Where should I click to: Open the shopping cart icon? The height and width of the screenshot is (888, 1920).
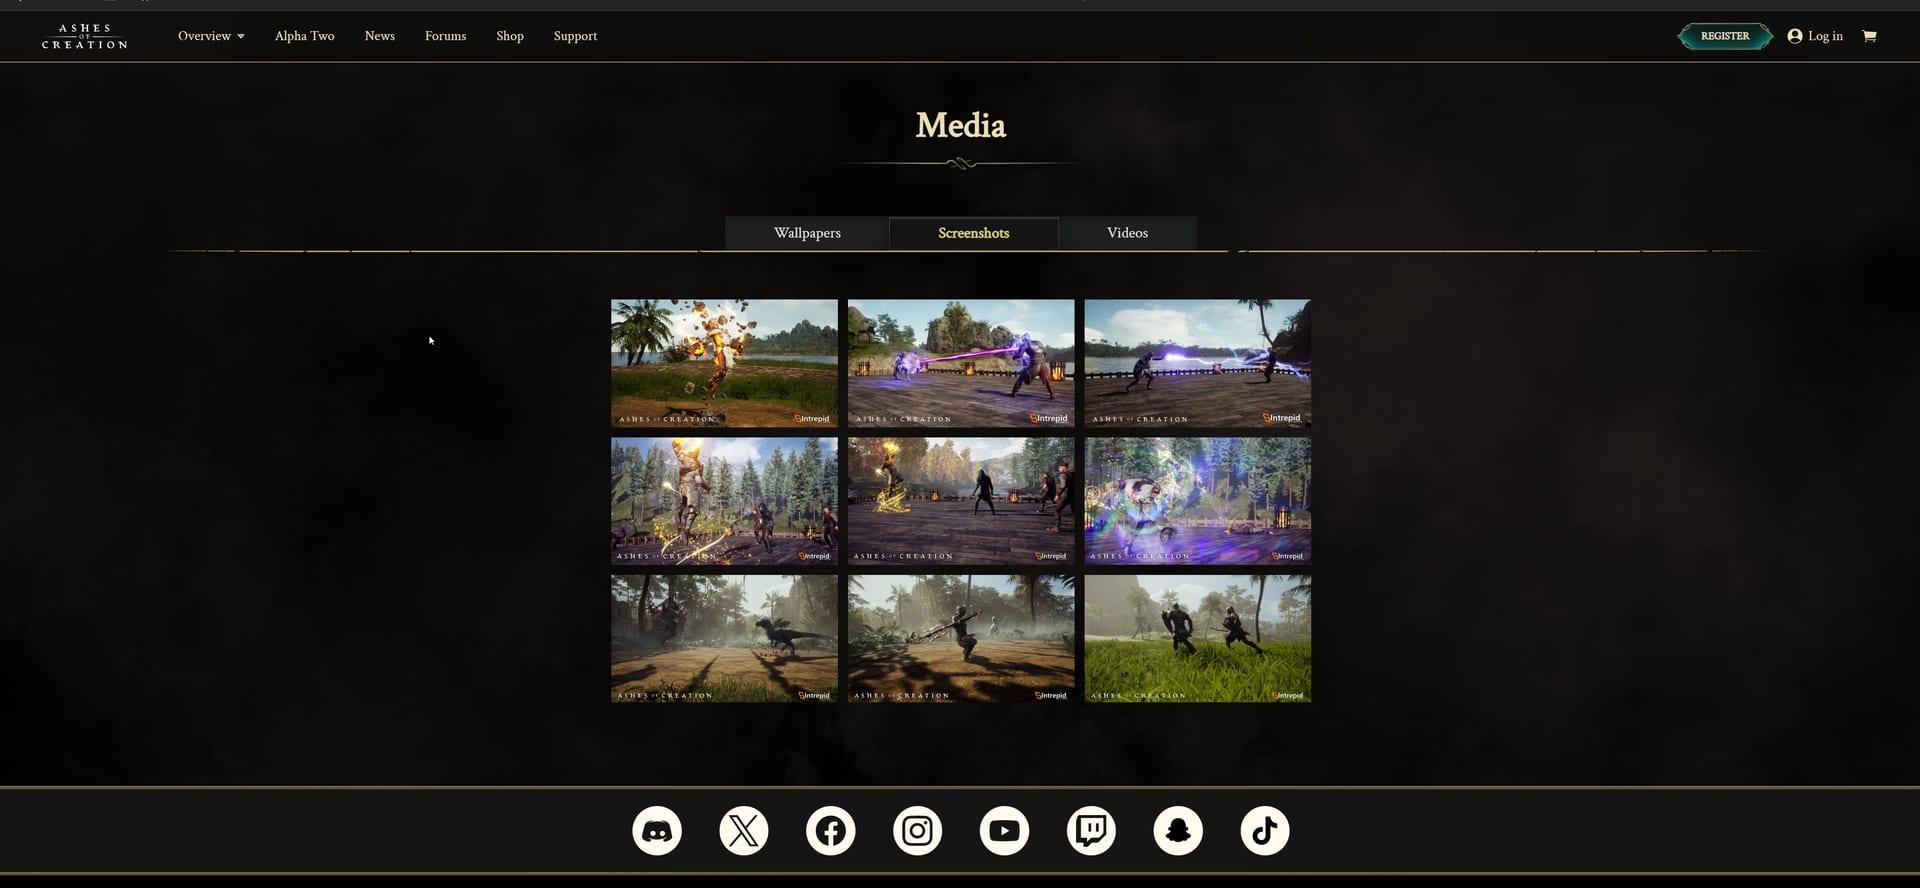click(x=1869, y=36)
